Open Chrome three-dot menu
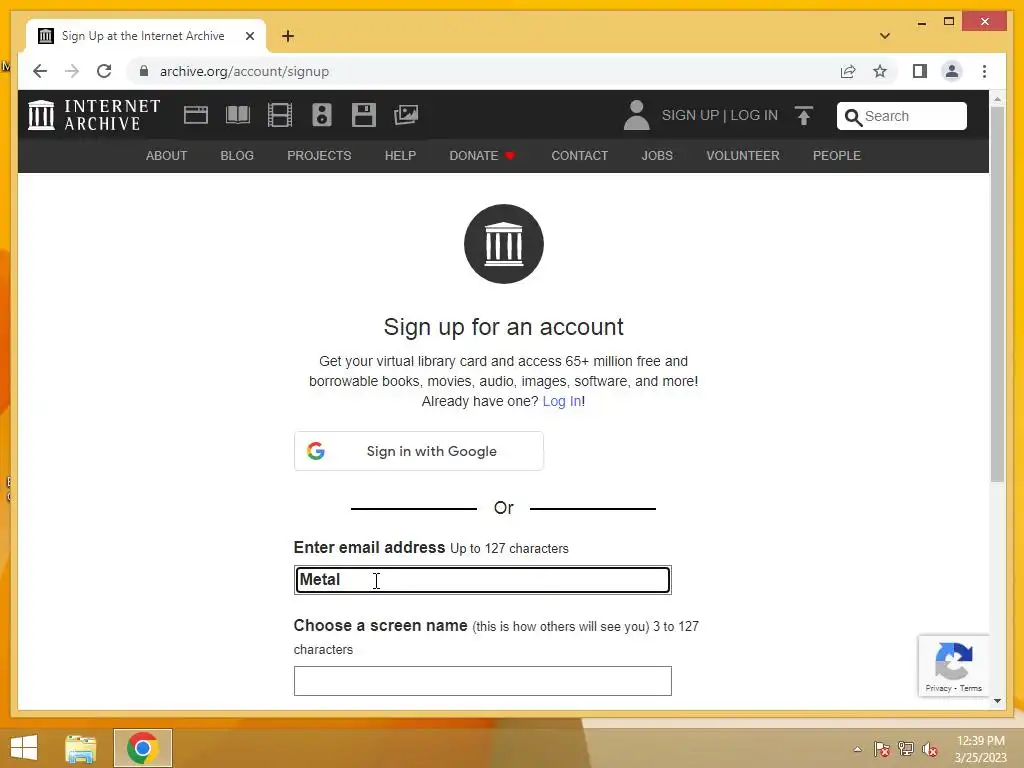 click(985, 71)
